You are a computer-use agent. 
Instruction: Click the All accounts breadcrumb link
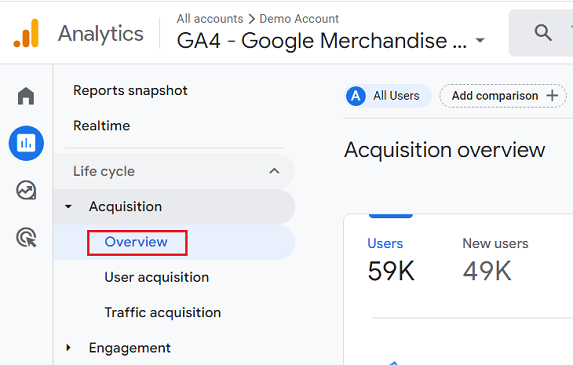[210, 19]
